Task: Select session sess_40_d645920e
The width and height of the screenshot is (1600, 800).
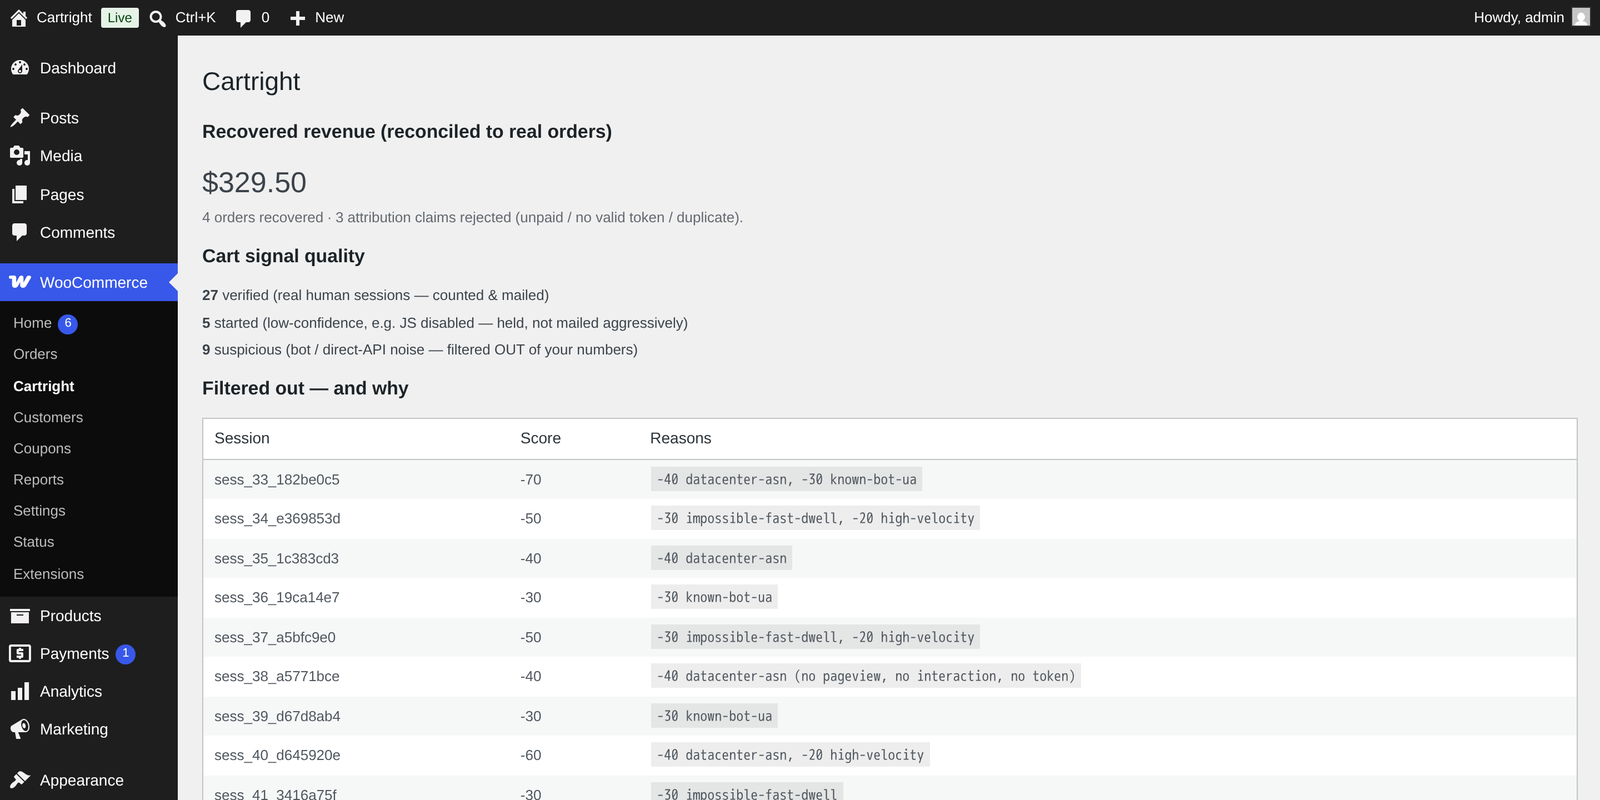Action: pyautogui.click(x=277, y=755)
